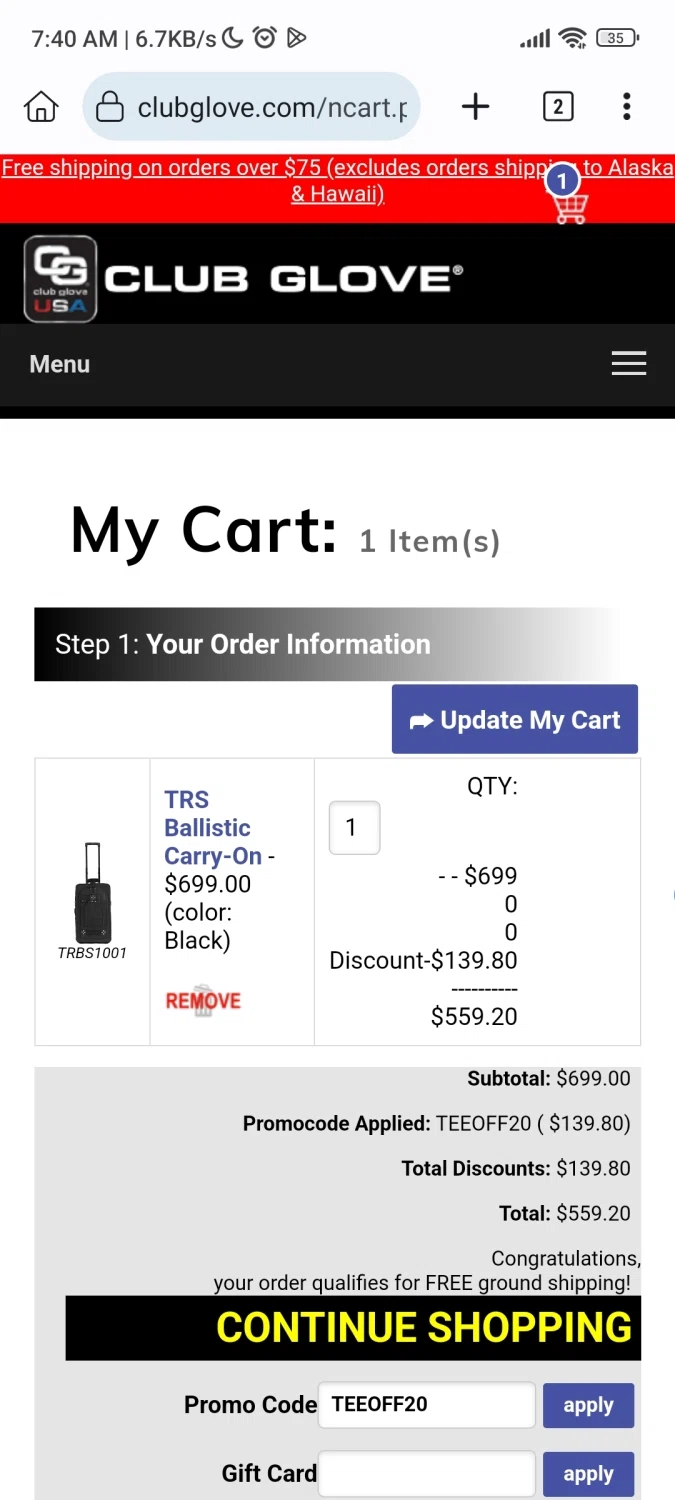The height and width of the screenshot is (1500, 675).
Task: Tap the browser home icon
Action: [x=41, y=107]
